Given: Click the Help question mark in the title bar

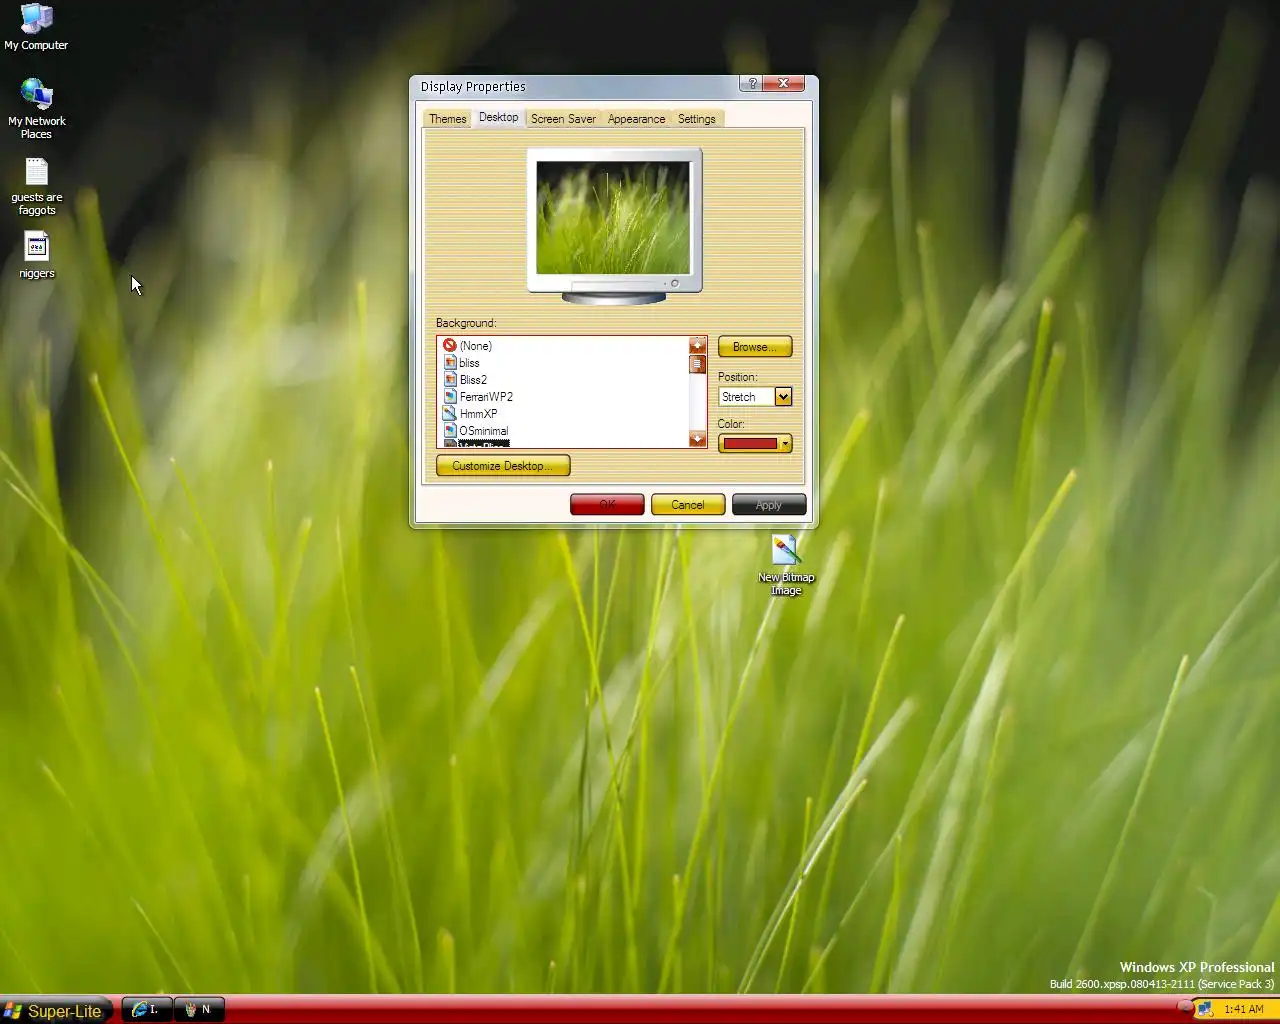Looking at the screenshot, I should [752, 84].
